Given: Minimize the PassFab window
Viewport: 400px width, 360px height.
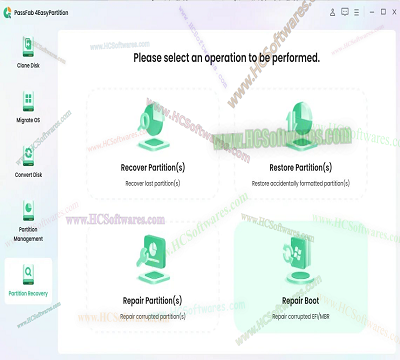Looking at the screenshot, I should pos(372,12).
